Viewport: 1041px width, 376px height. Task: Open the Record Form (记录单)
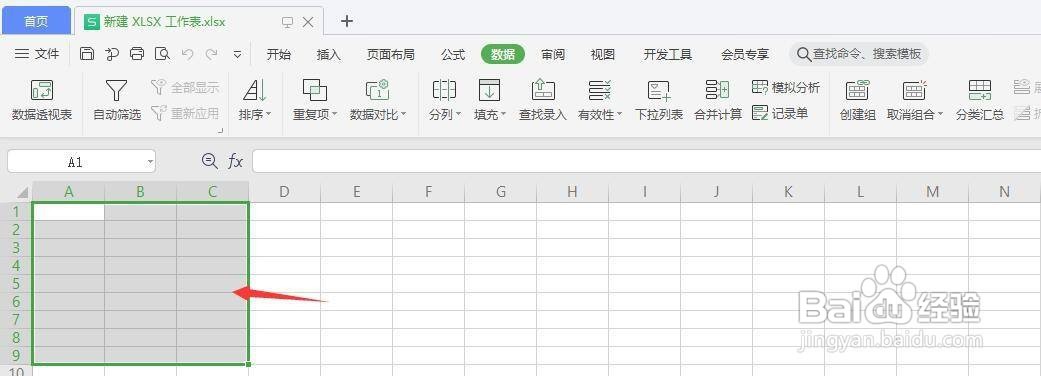pos(780,114)
